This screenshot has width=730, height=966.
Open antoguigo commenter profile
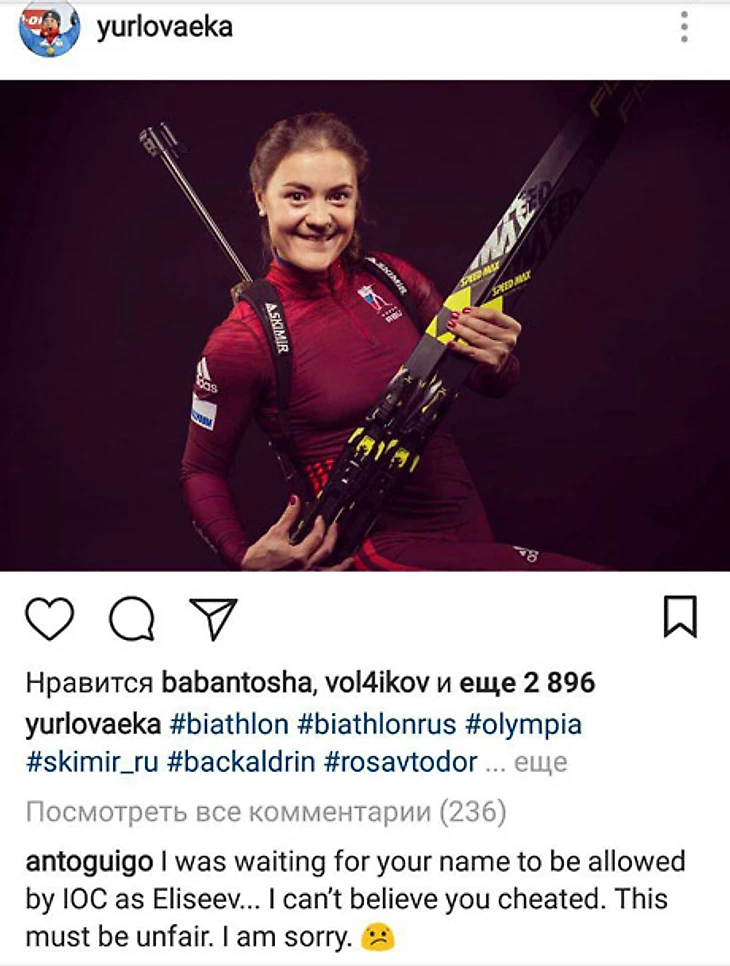coord(89,862)
